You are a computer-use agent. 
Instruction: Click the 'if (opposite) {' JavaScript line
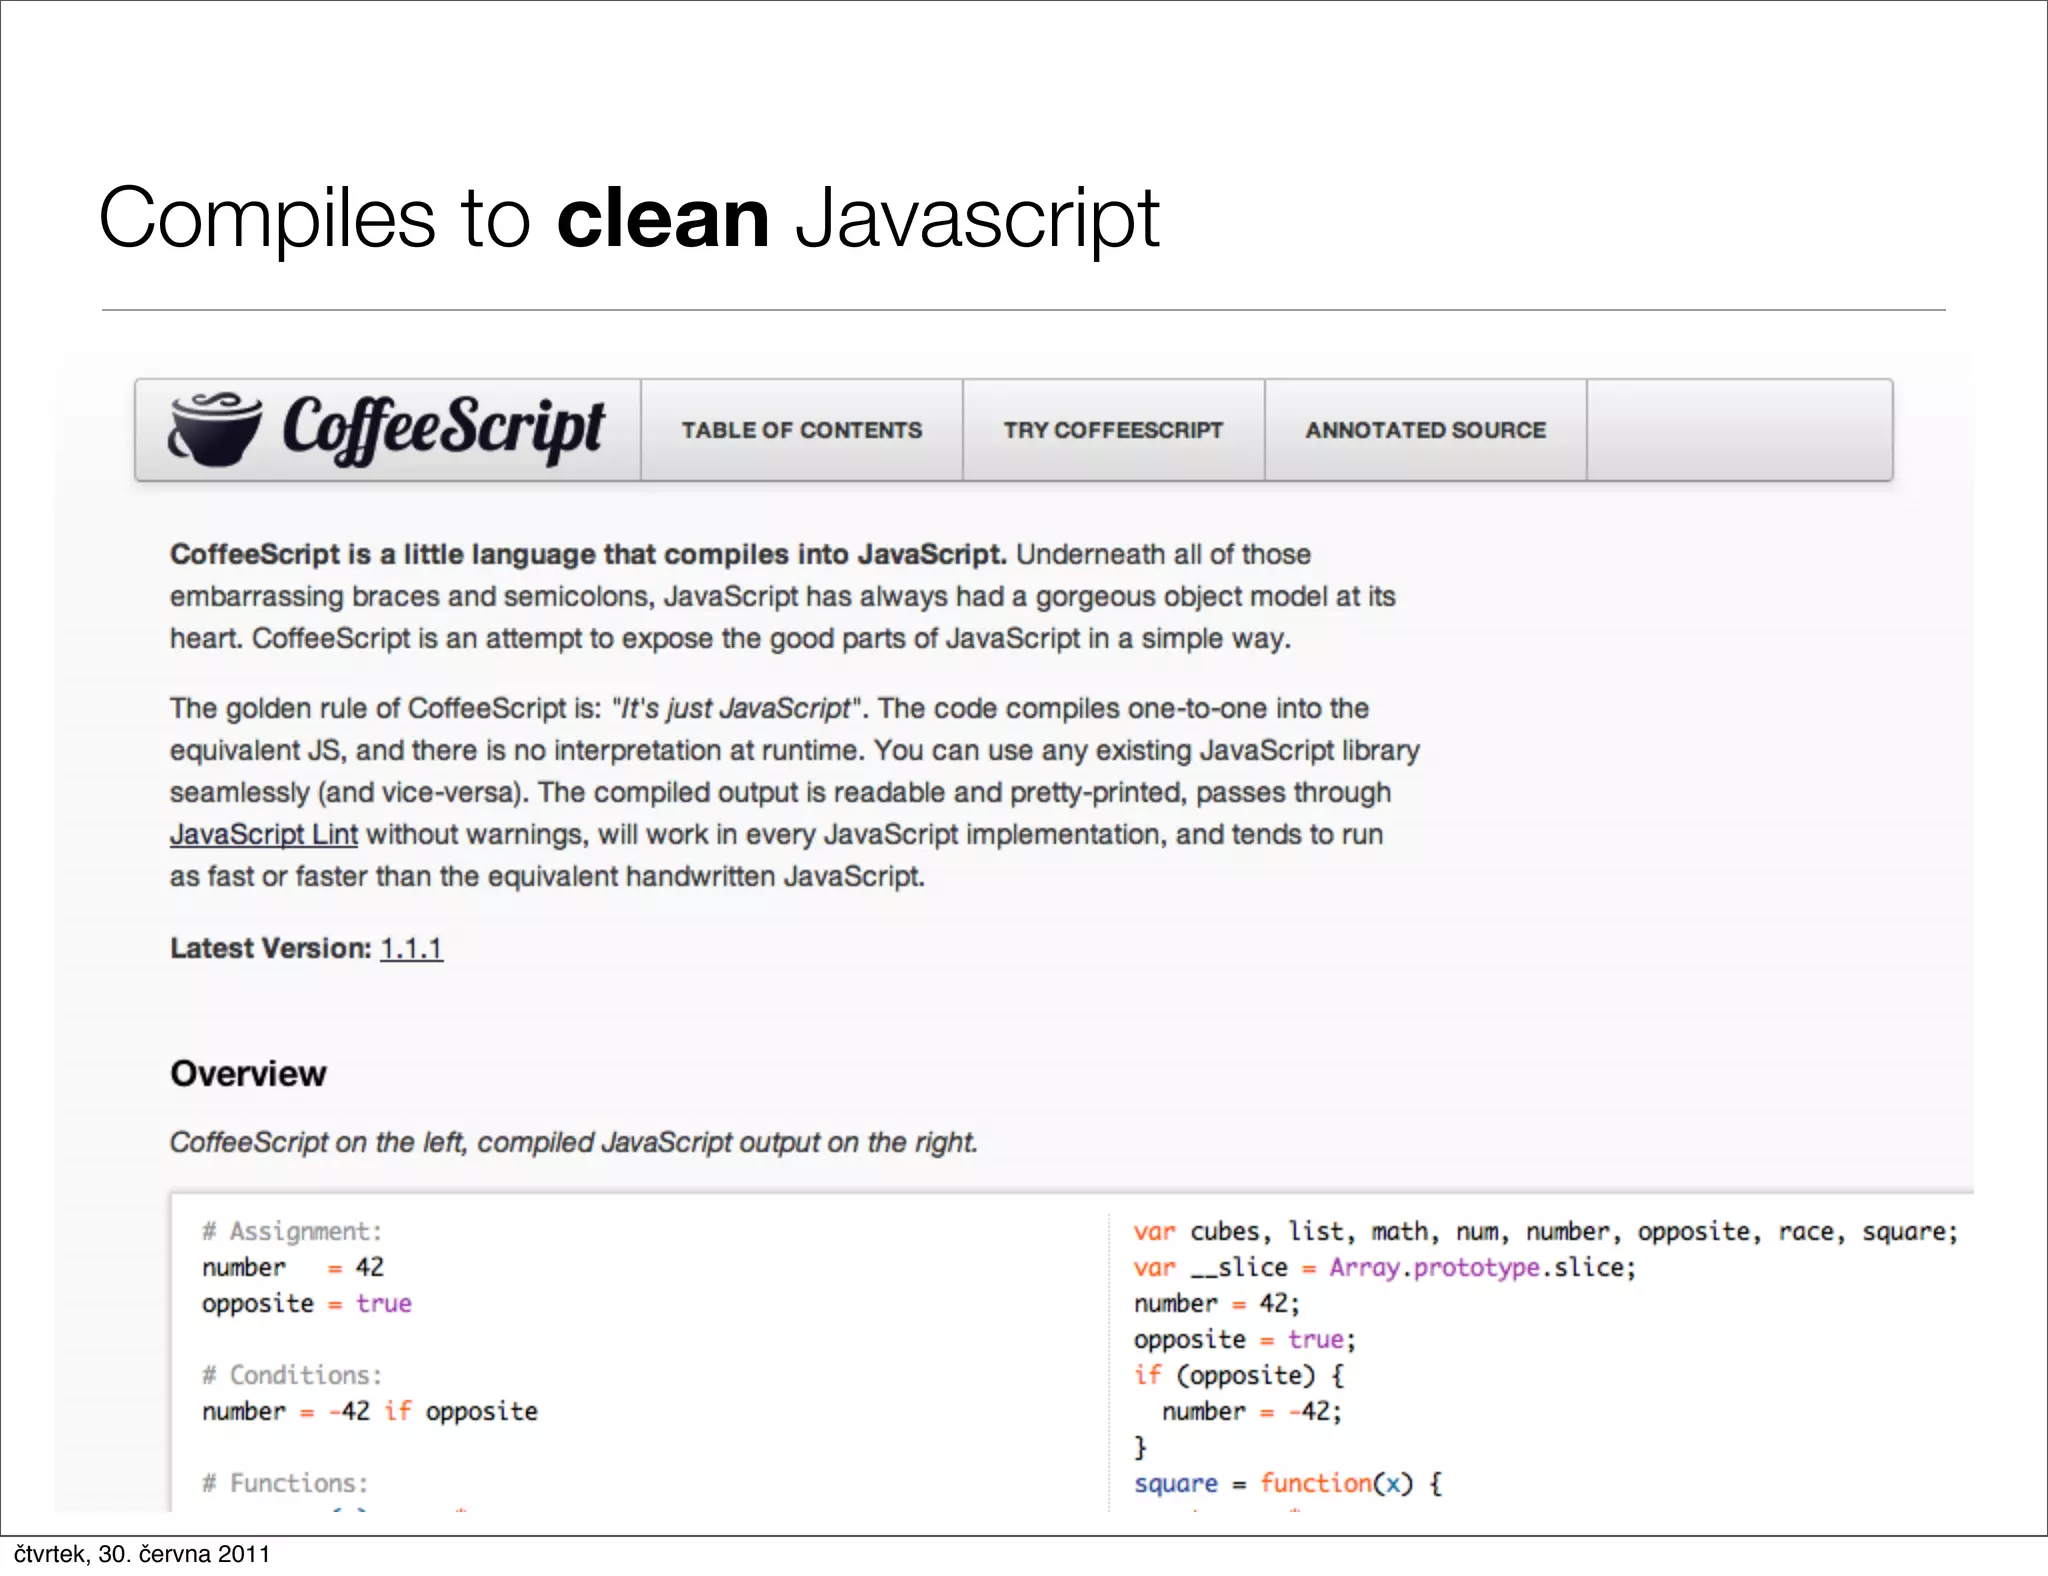[x=1240, y=1375]
